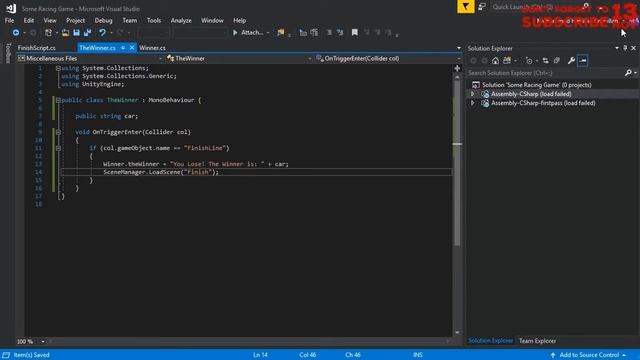Toggle Preview Selected Items button

[583, 61]
